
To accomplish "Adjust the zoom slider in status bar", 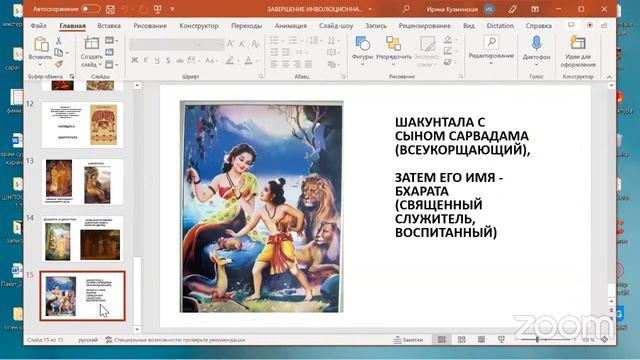I will (x=545, y=340).
